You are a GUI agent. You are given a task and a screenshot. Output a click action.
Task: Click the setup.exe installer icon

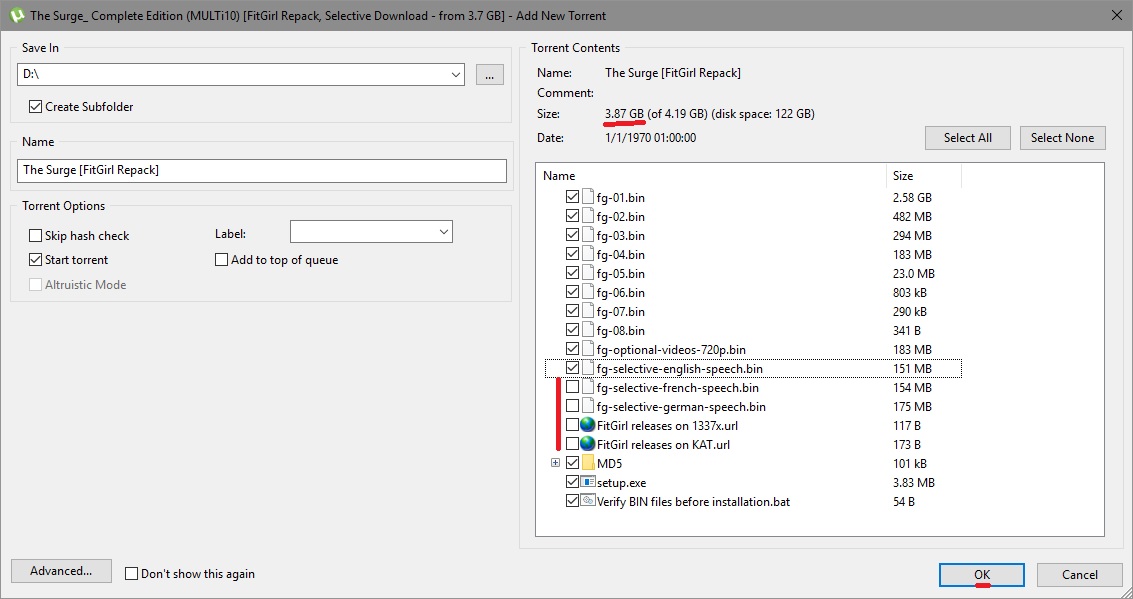(587, 482)
